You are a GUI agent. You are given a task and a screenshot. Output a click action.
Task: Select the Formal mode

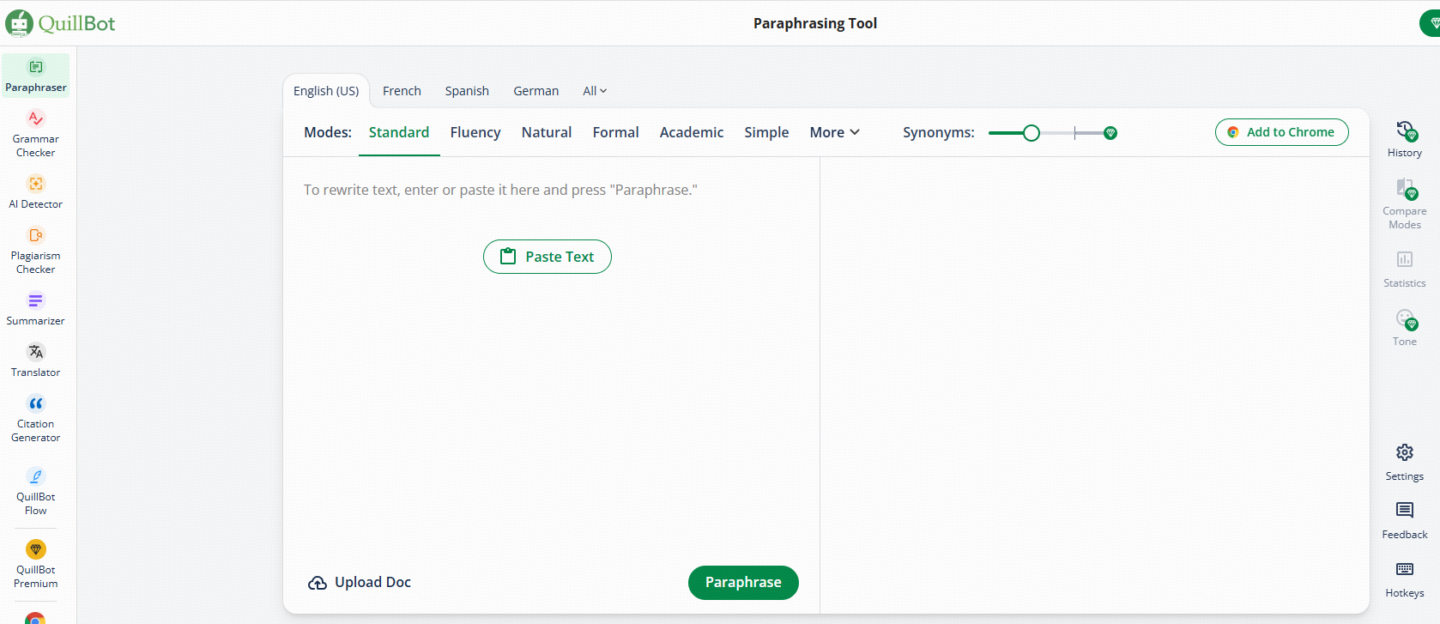(x=615, y=132)
